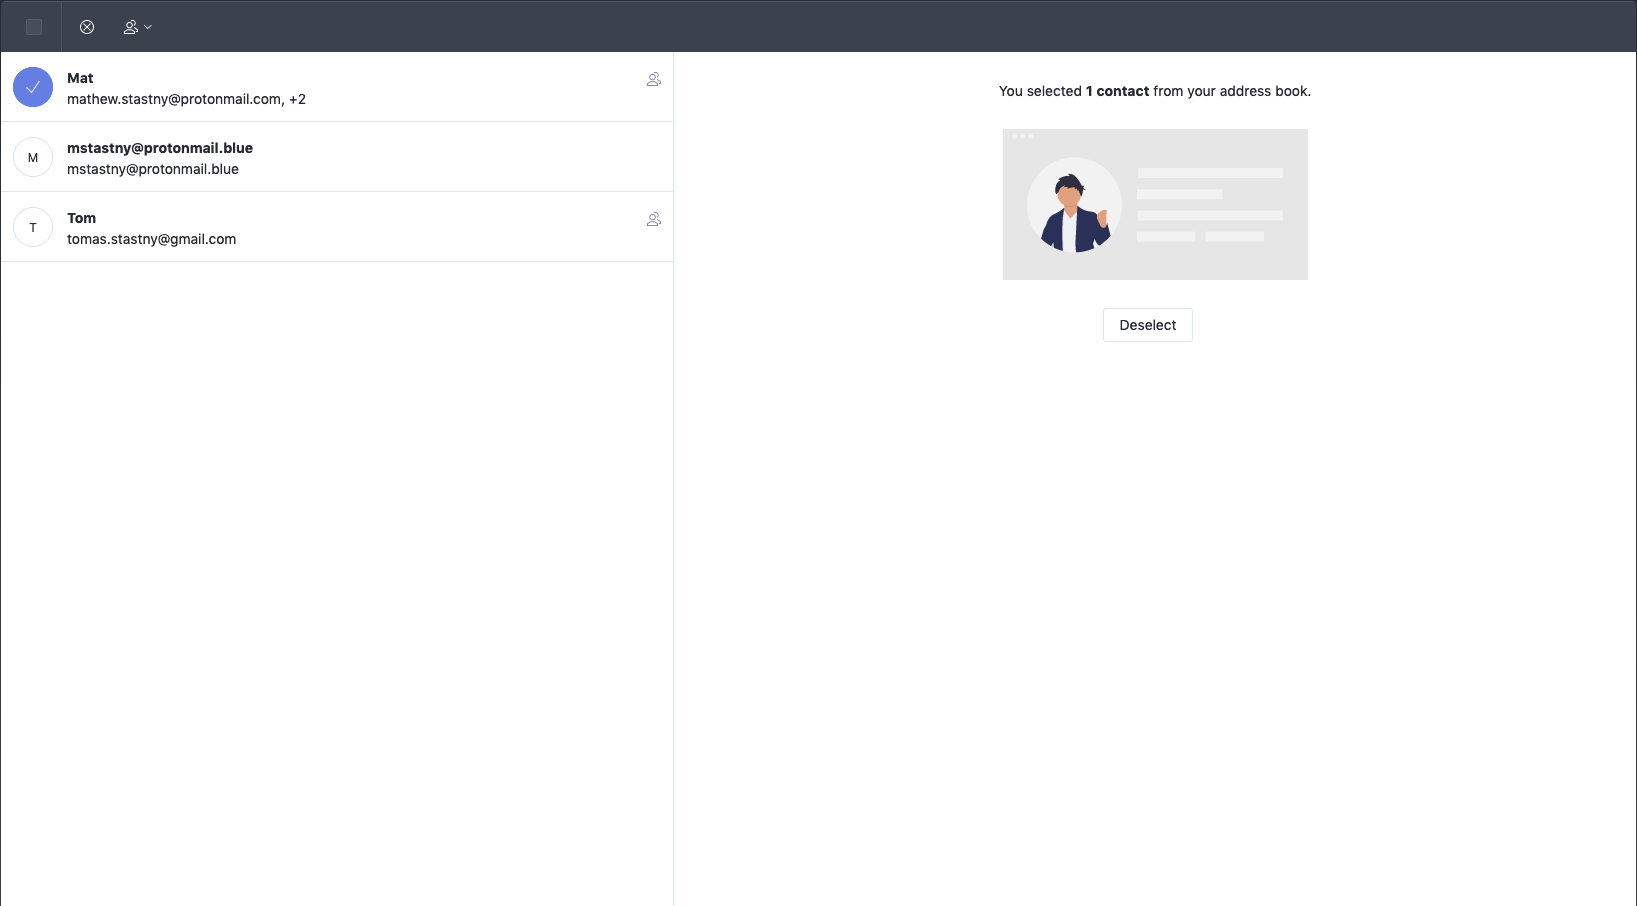1637x906 pixels.
Task: Open the mstastny@protonmail.blue contact row
Action: [x=300, y=157]
